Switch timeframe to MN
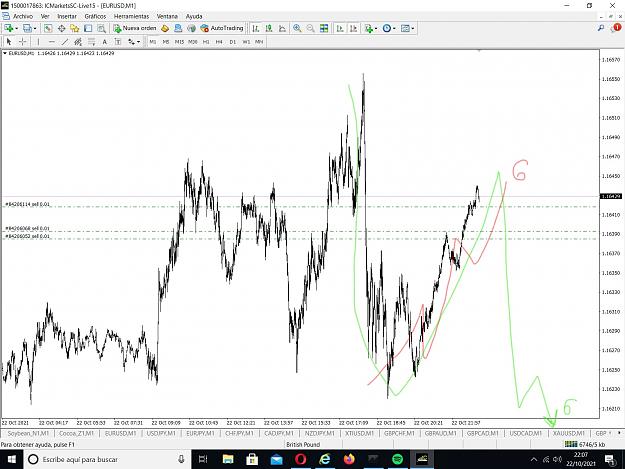625x469 pixels. [259, 42]
